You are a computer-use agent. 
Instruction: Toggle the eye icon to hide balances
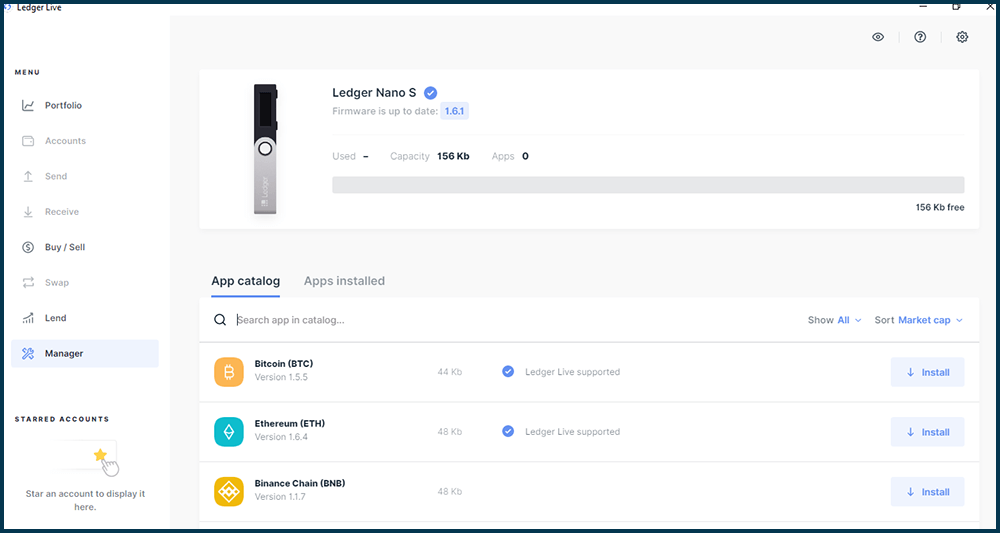(878, 37)
